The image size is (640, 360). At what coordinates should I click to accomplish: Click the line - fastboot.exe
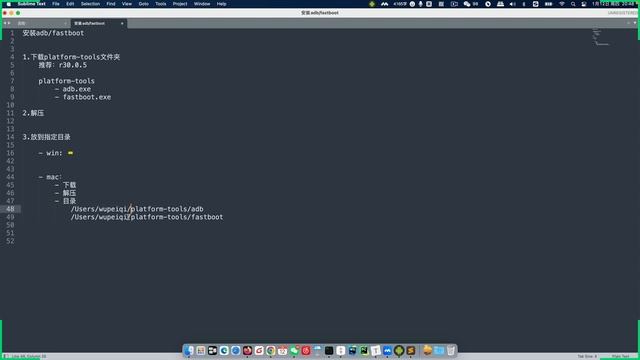point(83,97)
